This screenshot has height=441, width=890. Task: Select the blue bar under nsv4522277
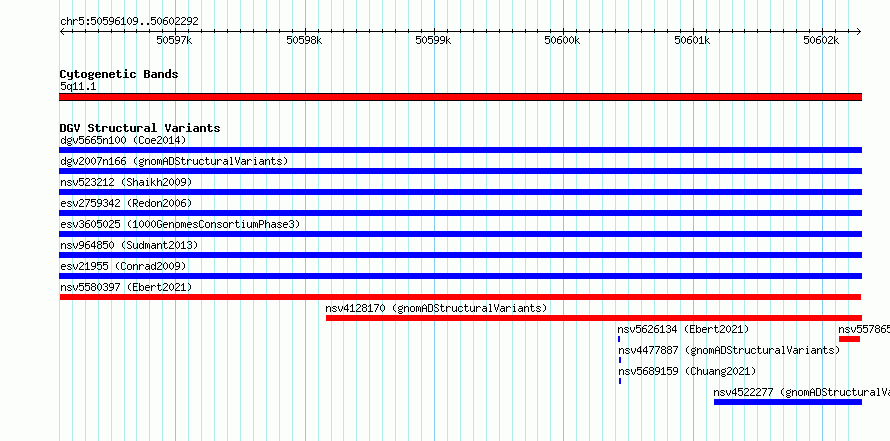[788, 402]
